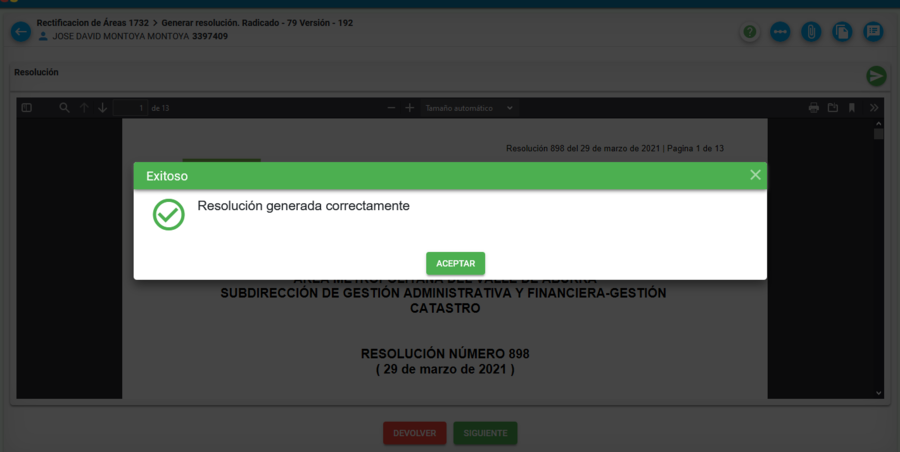Click the PDF viewer search magnifier
This screenshot has width=900, height=452.
pos(64,108)
